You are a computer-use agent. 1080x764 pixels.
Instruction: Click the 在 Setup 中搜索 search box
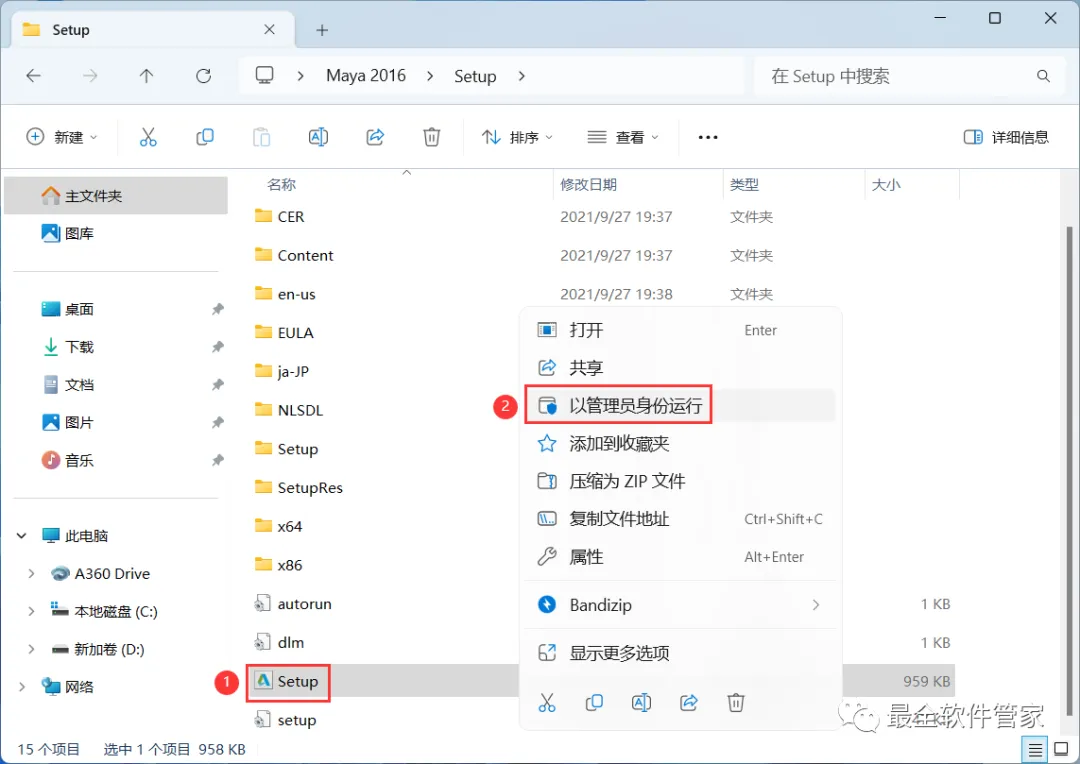tap(909, 76)
